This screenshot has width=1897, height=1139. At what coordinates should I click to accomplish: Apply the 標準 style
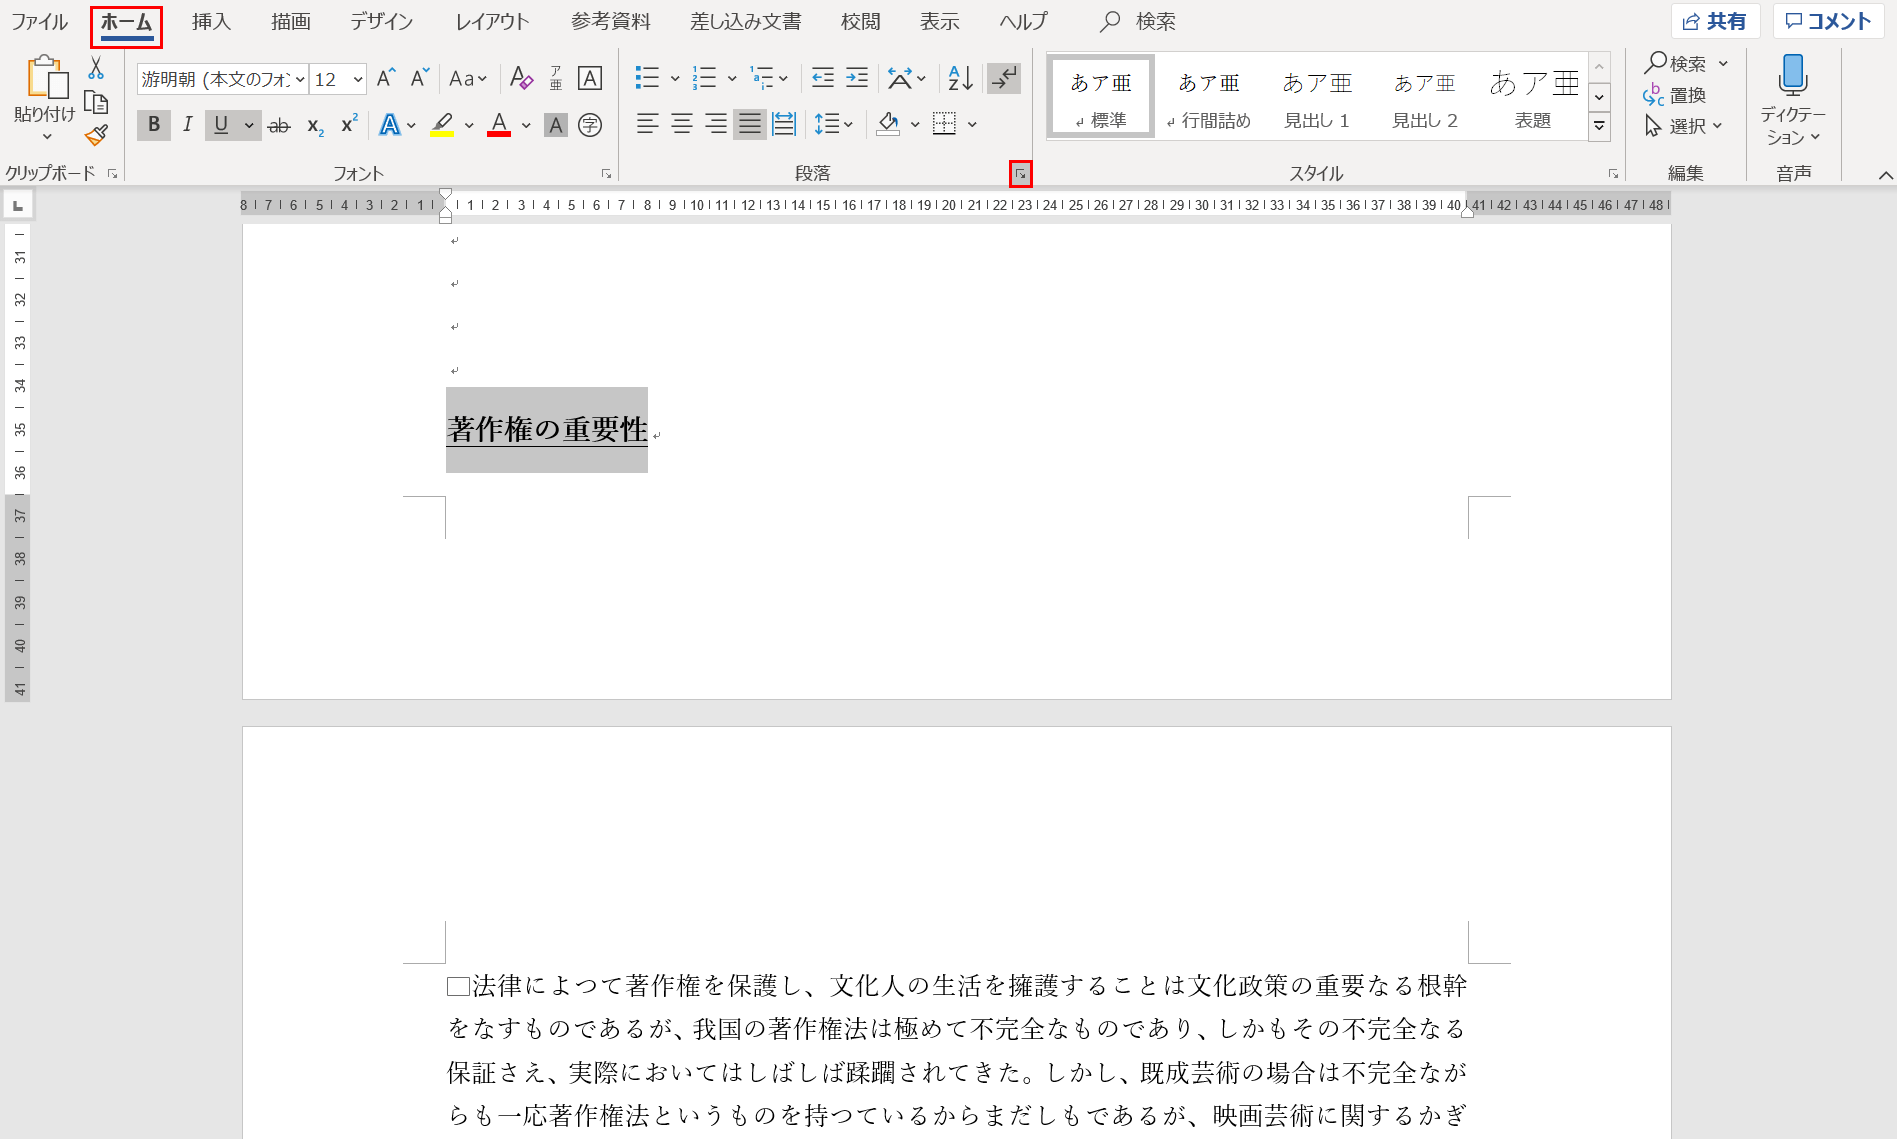pos(1101,96)
